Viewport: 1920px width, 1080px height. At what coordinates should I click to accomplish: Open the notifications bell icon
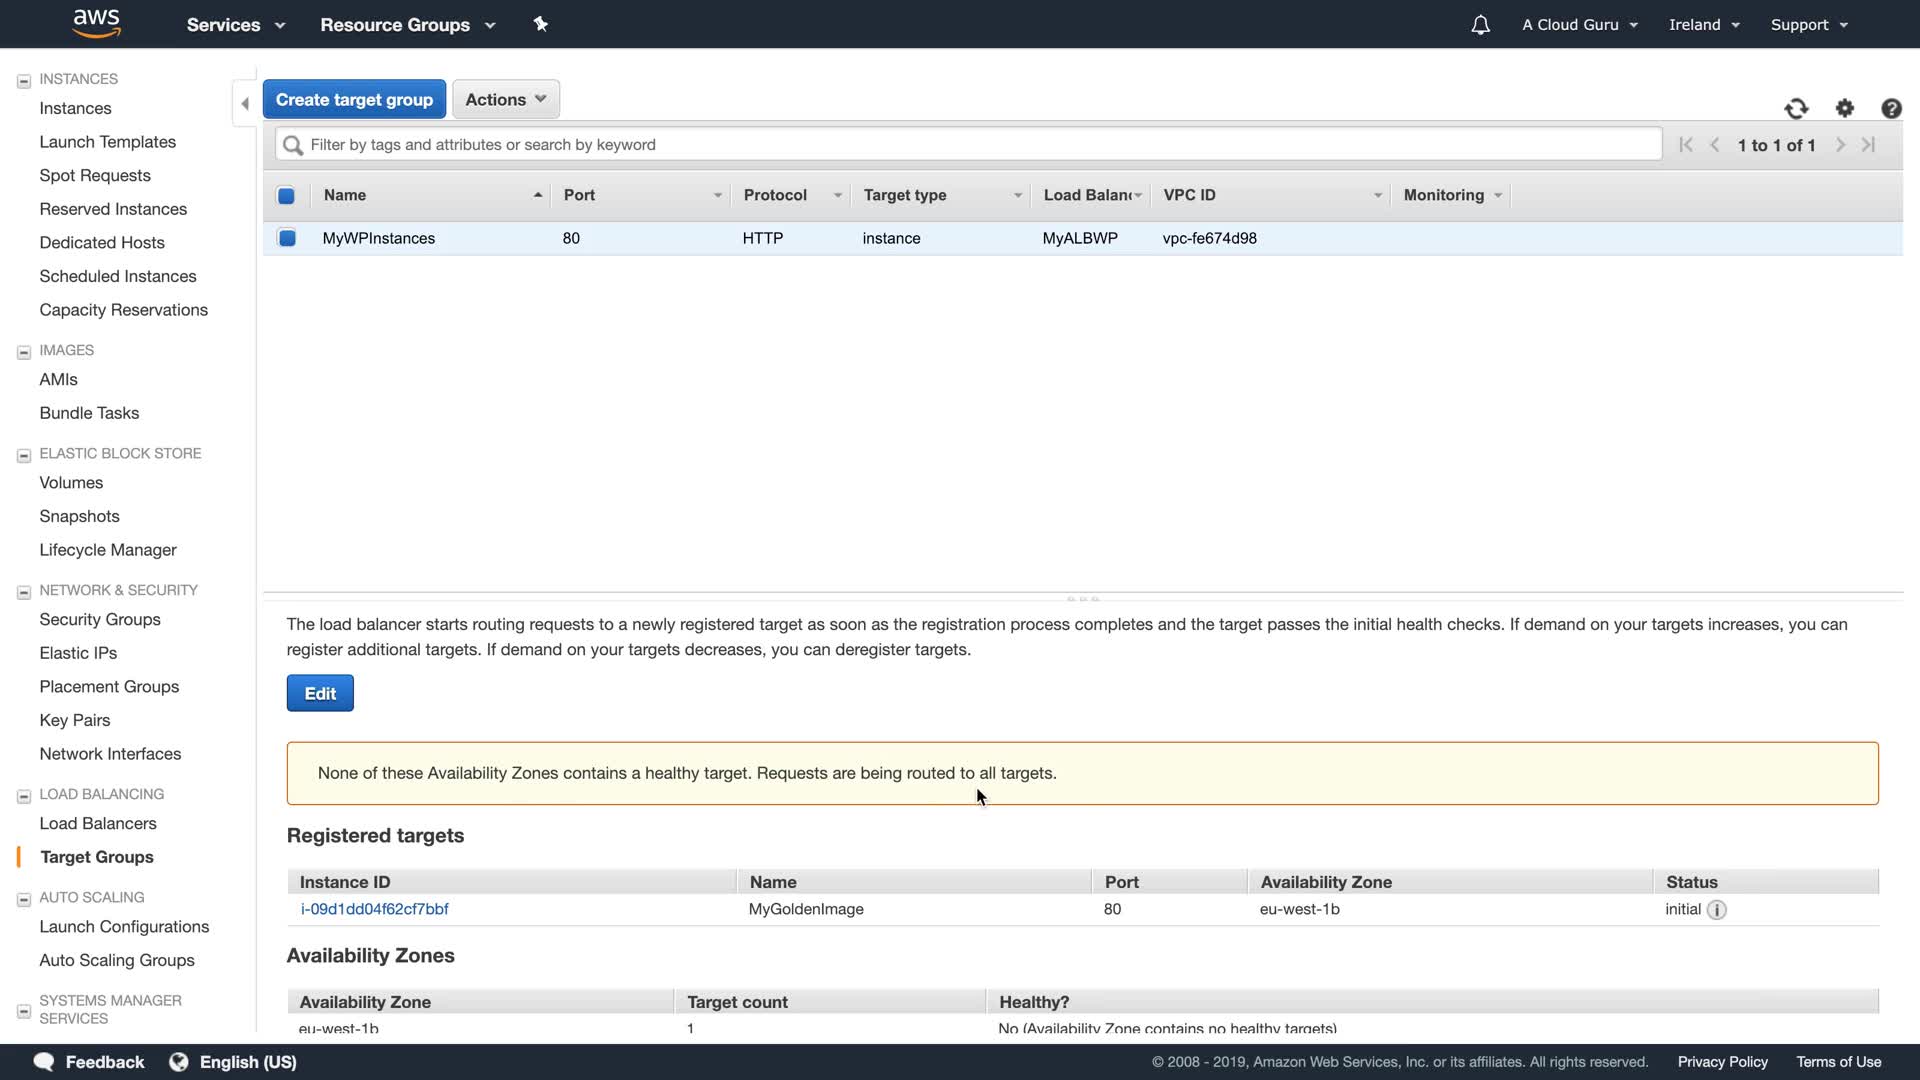(1480, 25)
